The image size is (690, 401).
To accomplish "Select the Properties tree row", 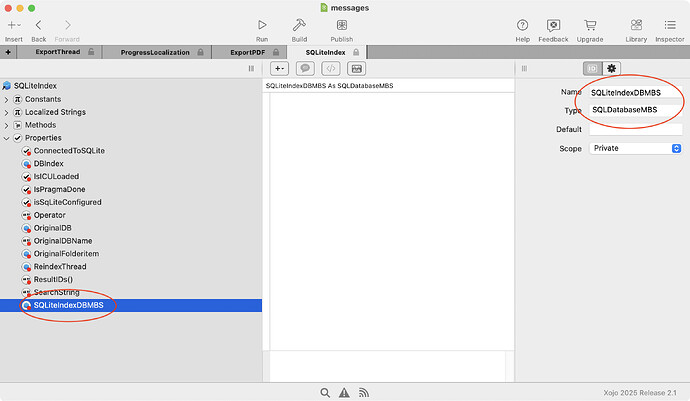I will pos(131,138).
